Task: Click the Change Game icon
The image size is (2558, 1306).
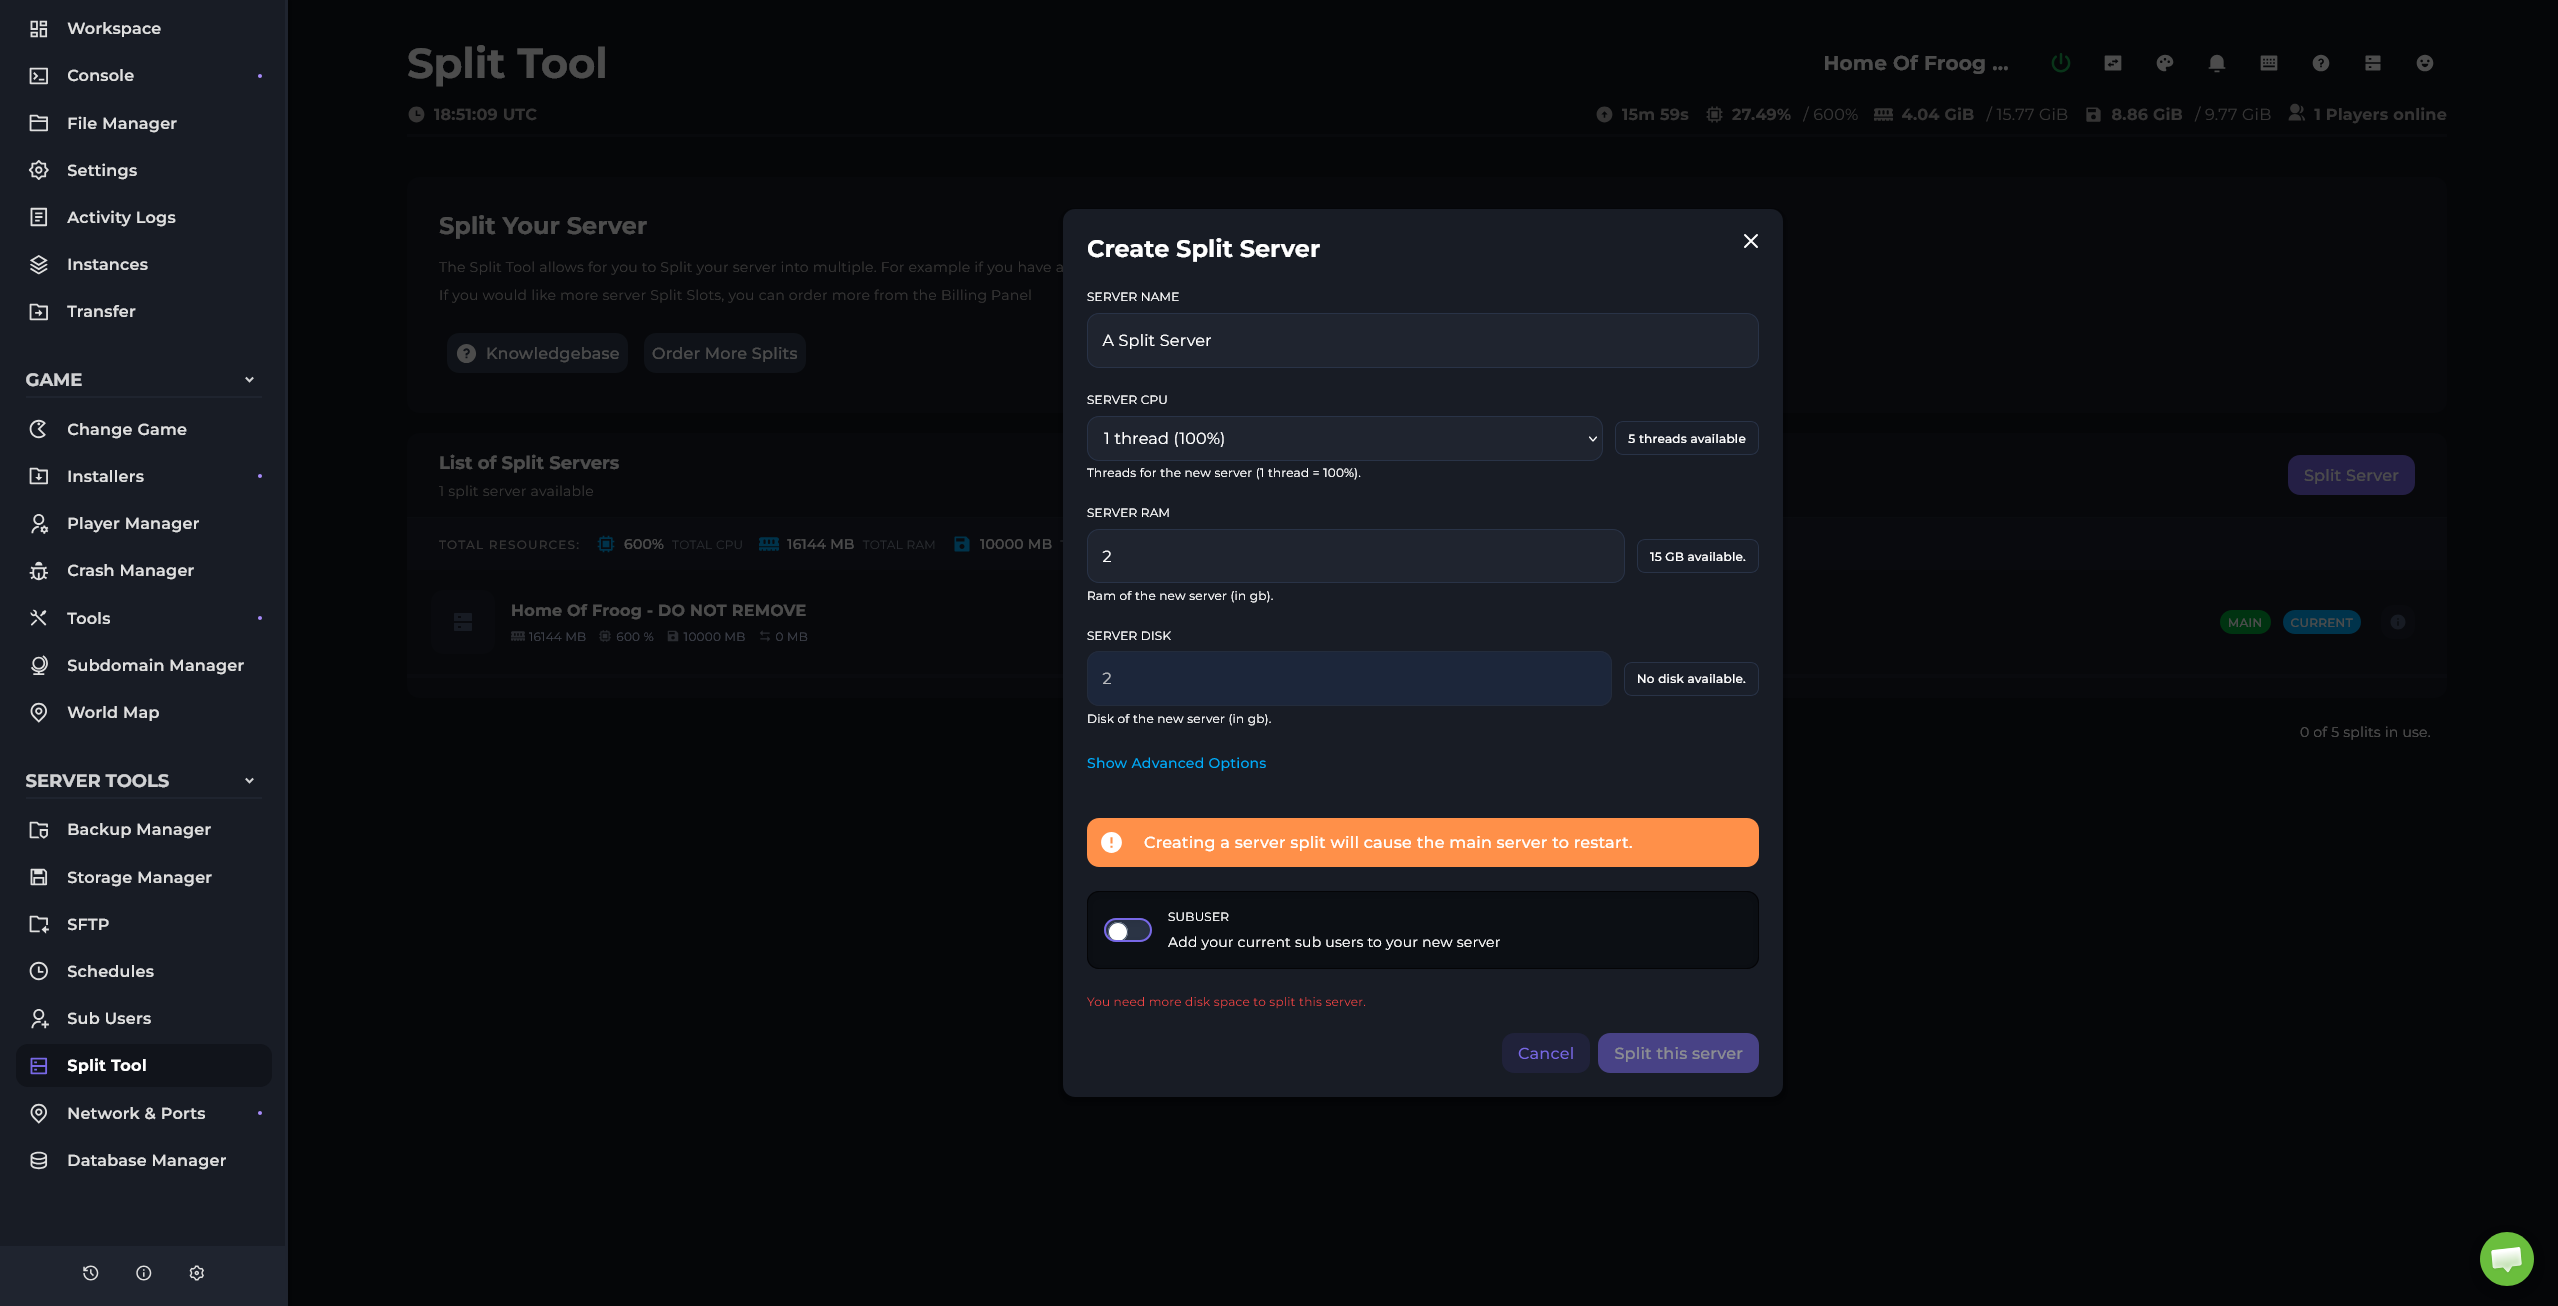Action: point(39,429)
